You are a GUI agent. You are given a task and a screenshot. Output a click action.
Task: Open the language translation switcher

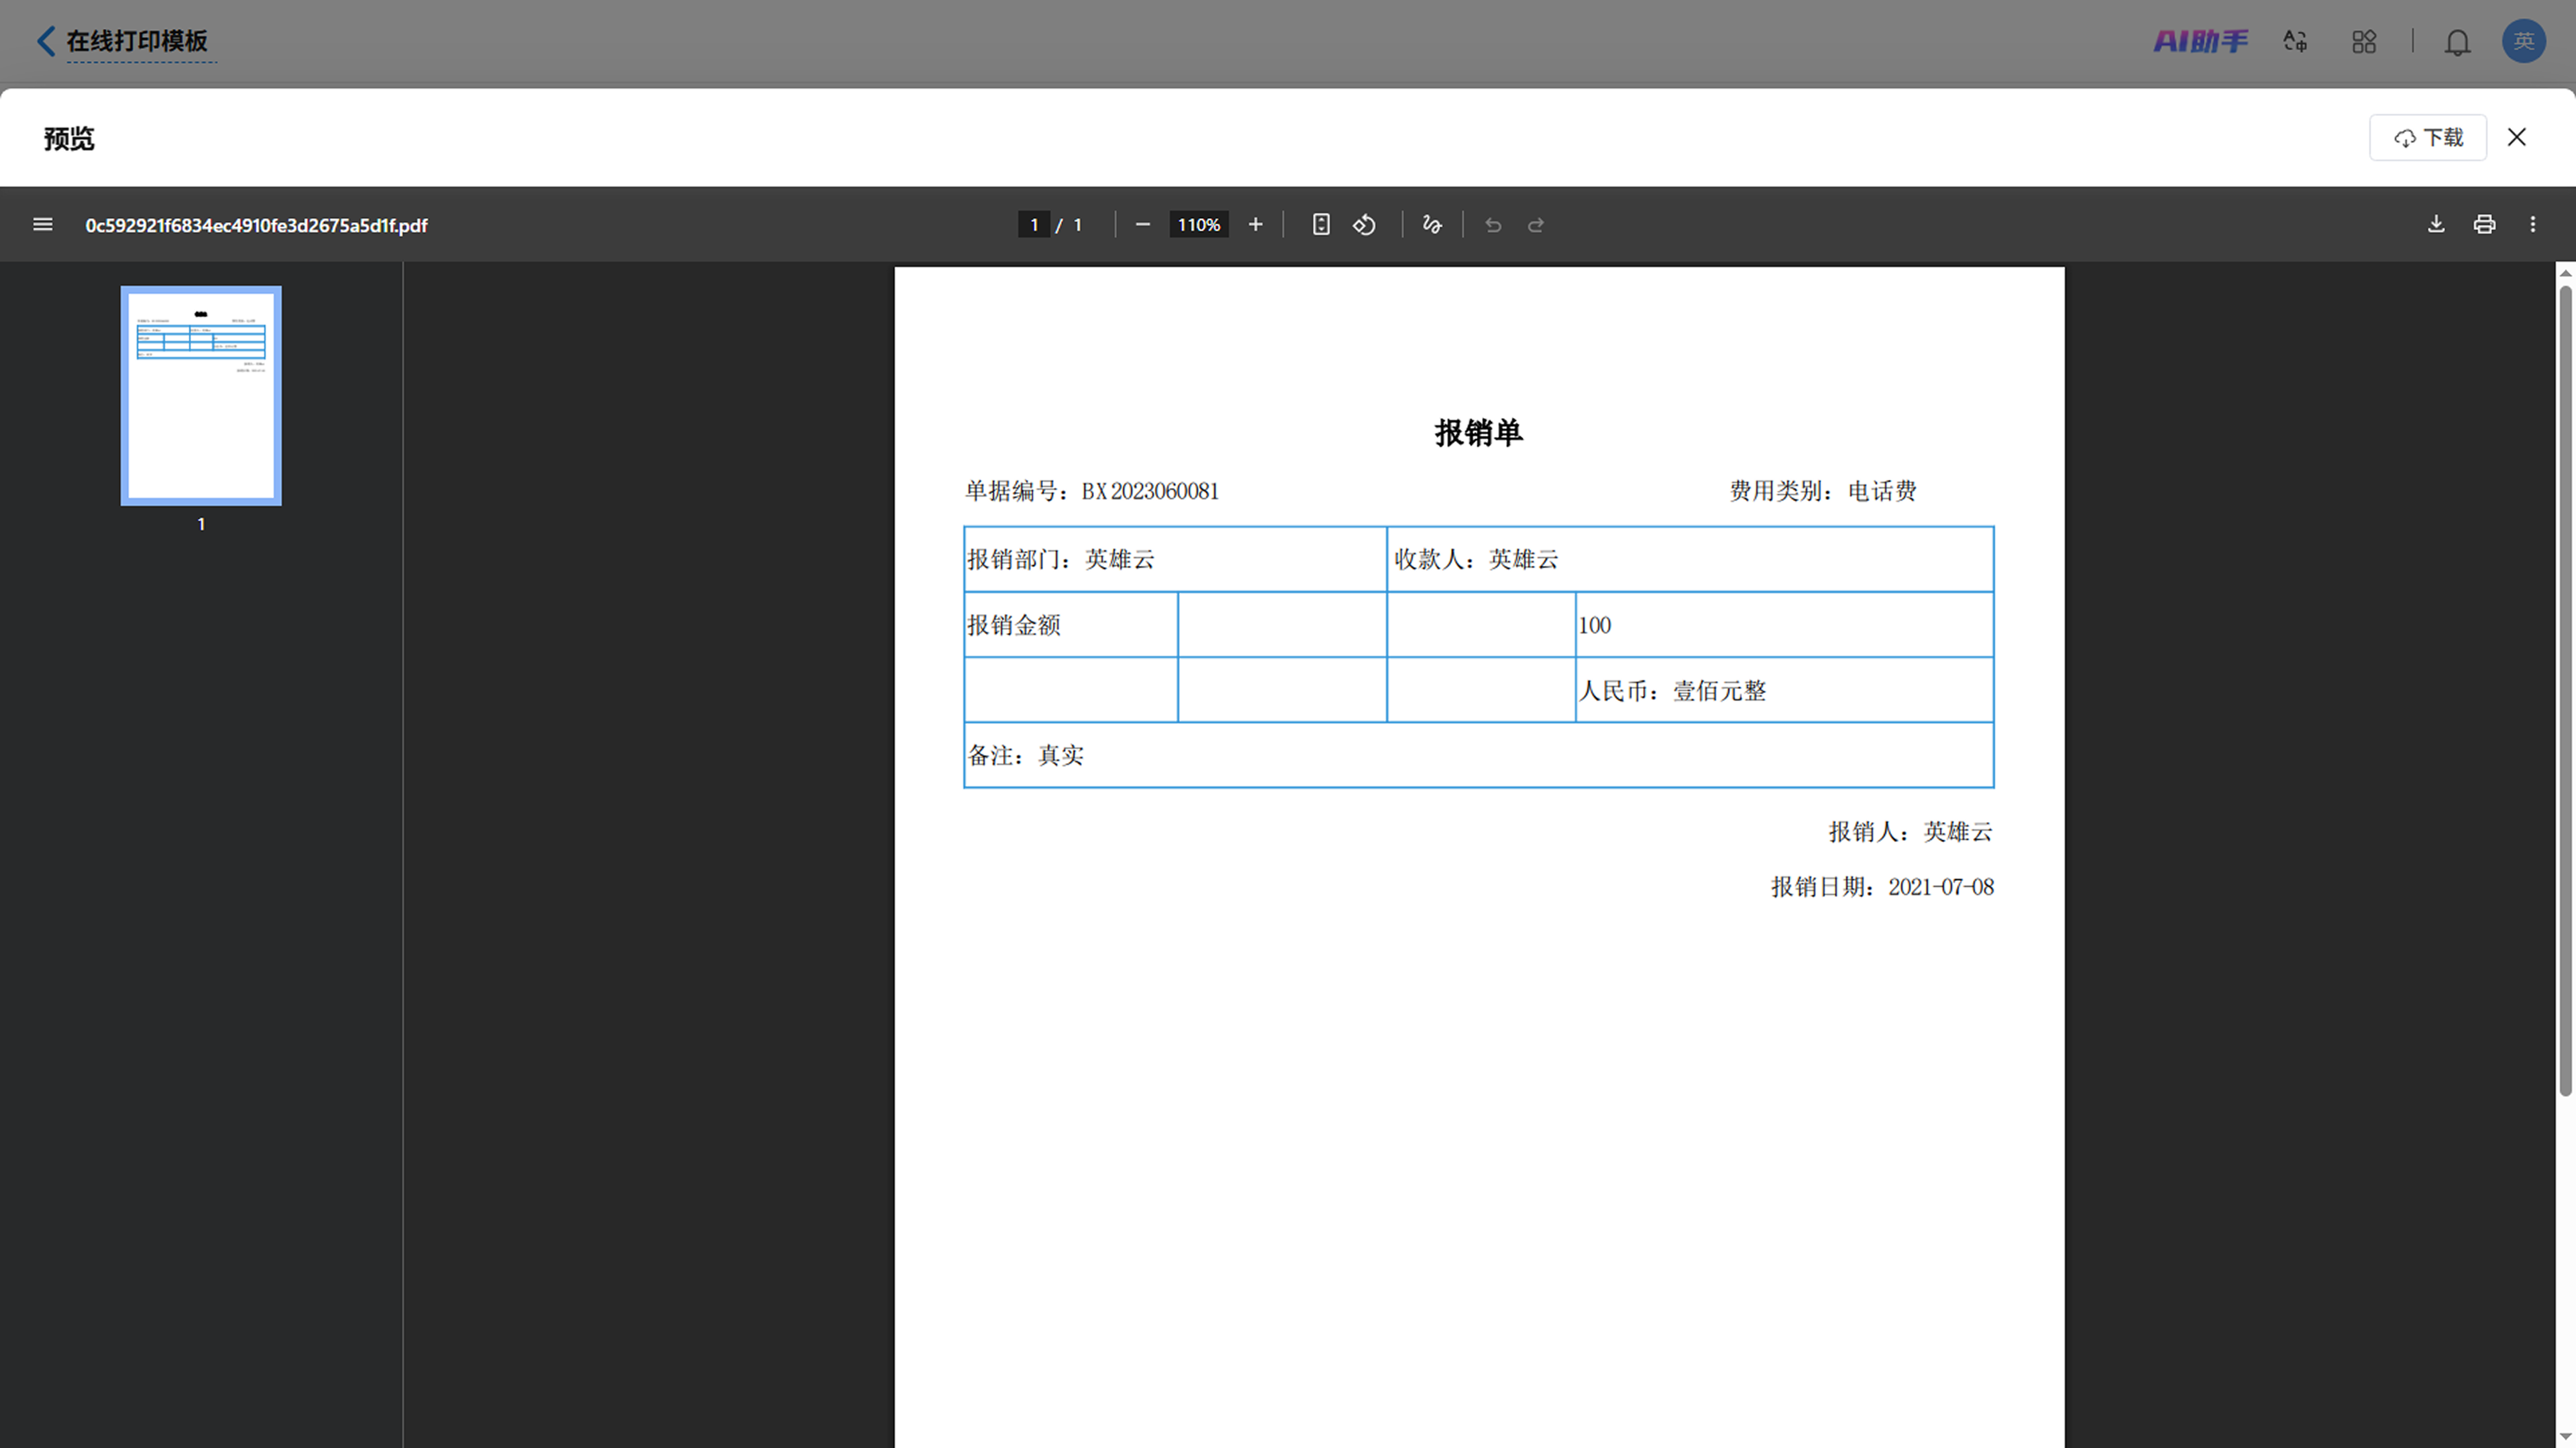coord(2295,41)
